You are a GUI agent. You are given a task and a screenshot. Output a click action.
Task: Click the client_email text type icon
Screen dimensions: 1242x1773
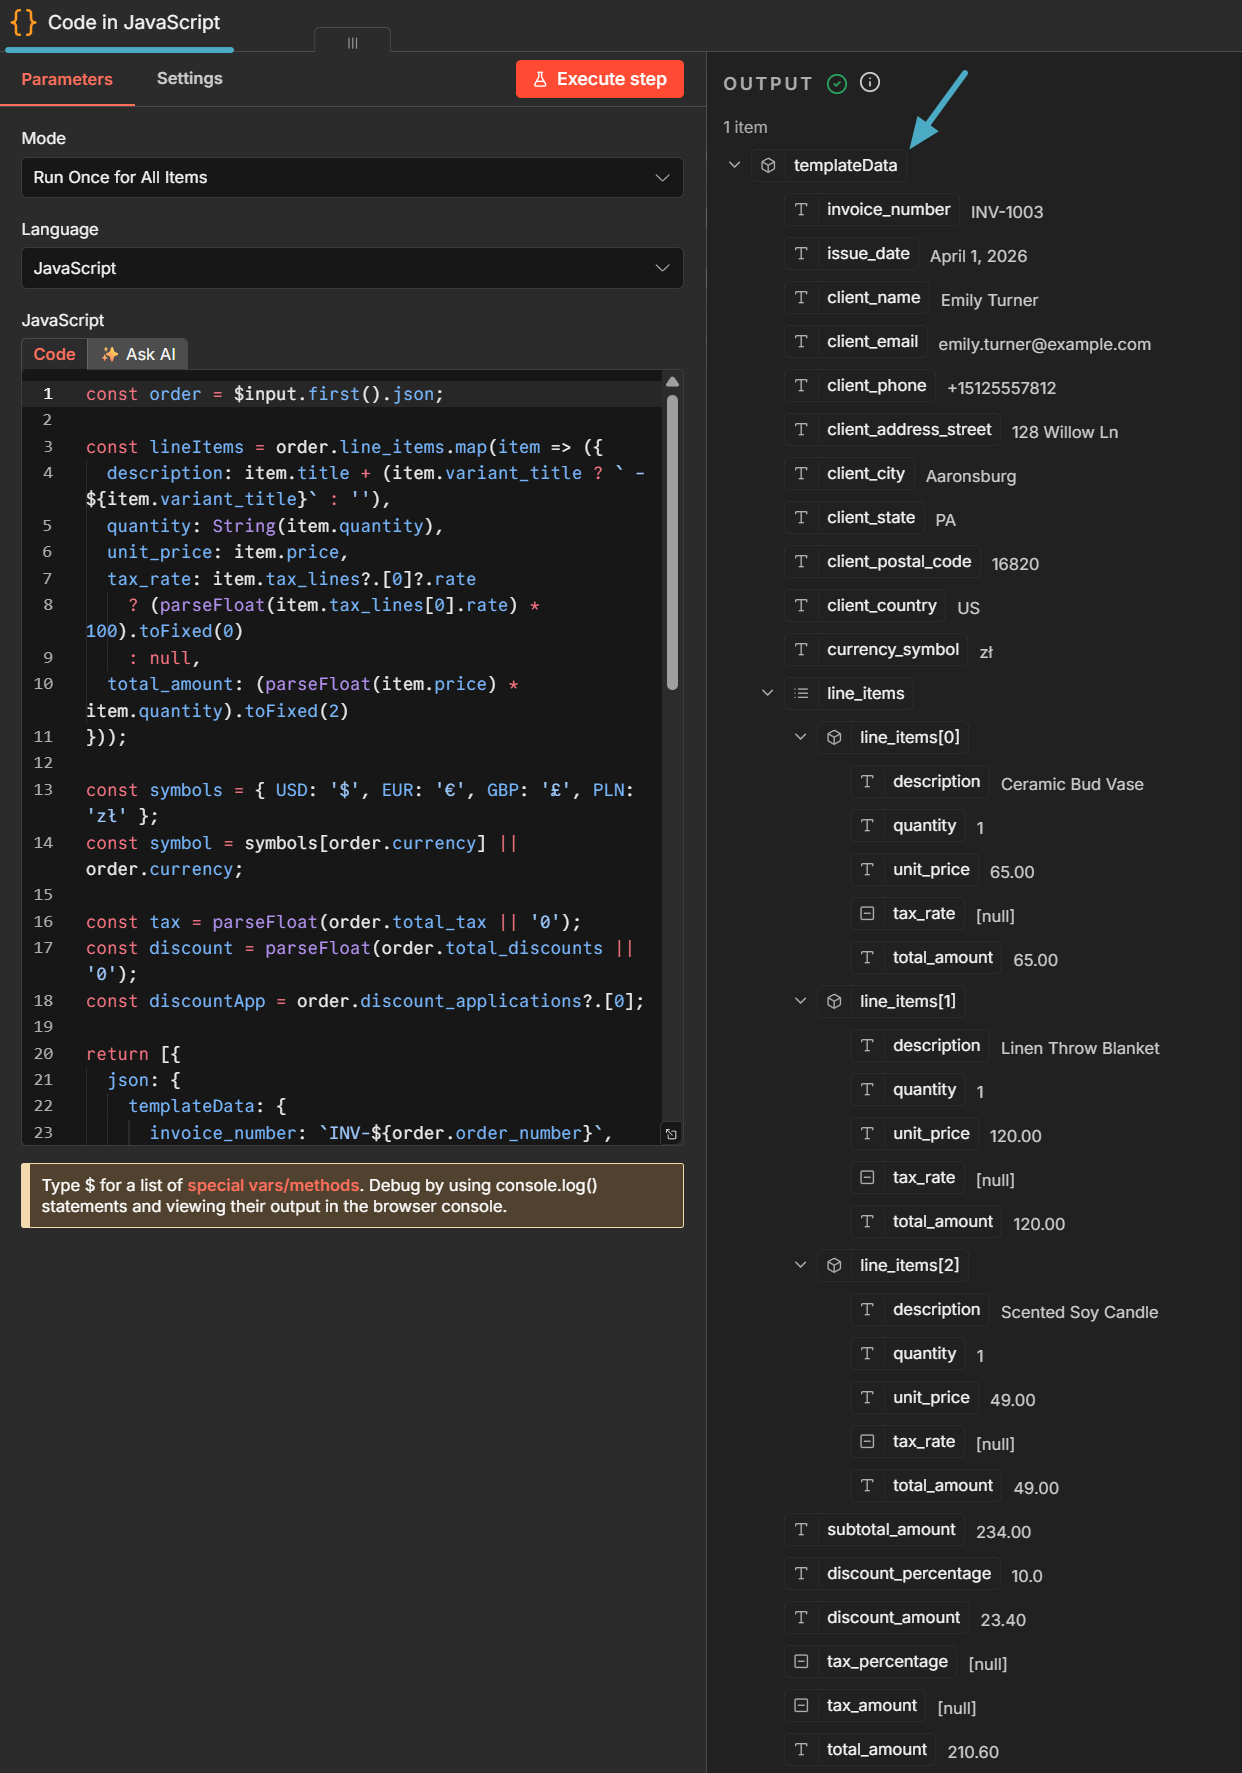[x=801, y=341]
